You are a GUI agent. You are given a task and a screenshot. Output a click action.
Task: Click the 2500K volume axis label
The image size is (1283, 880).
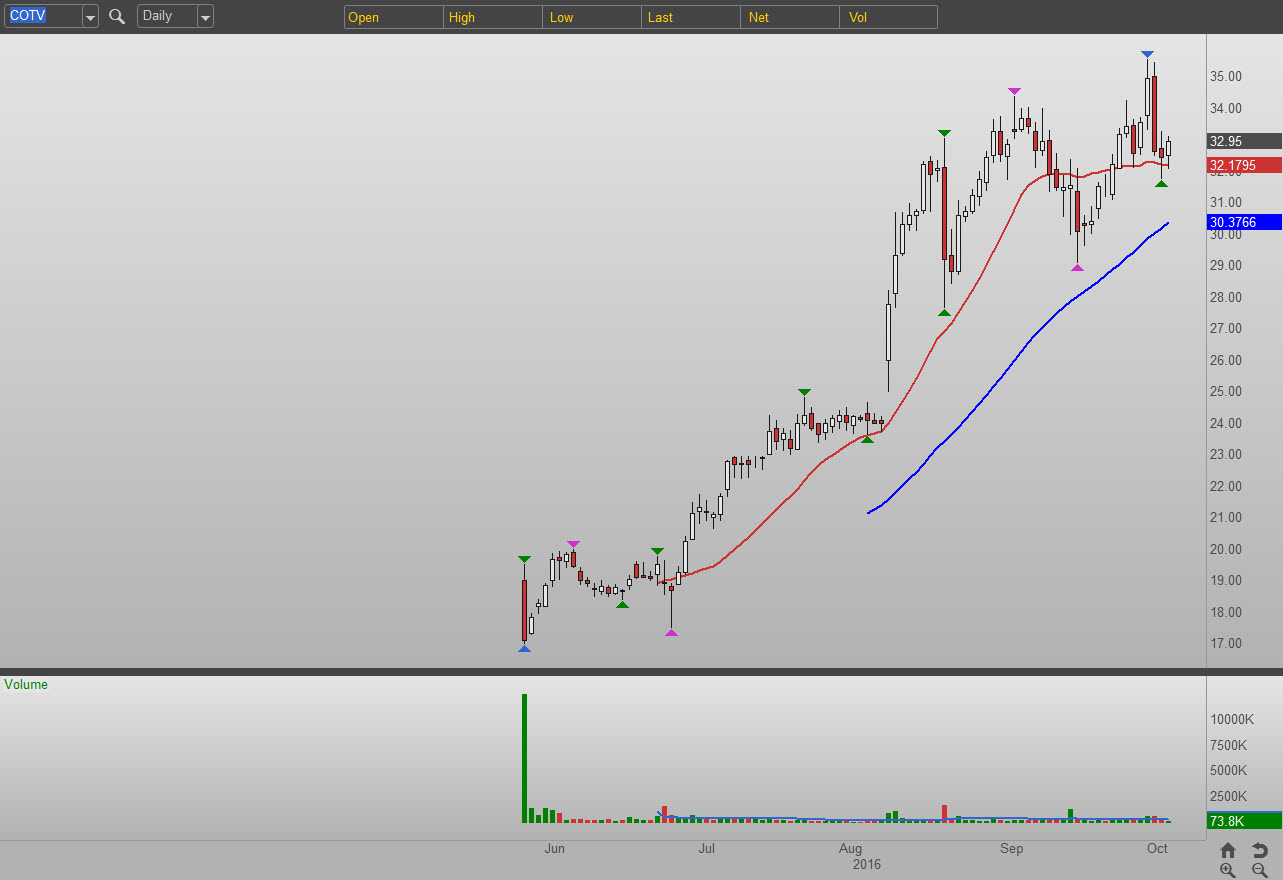(x=1229, y=797)
